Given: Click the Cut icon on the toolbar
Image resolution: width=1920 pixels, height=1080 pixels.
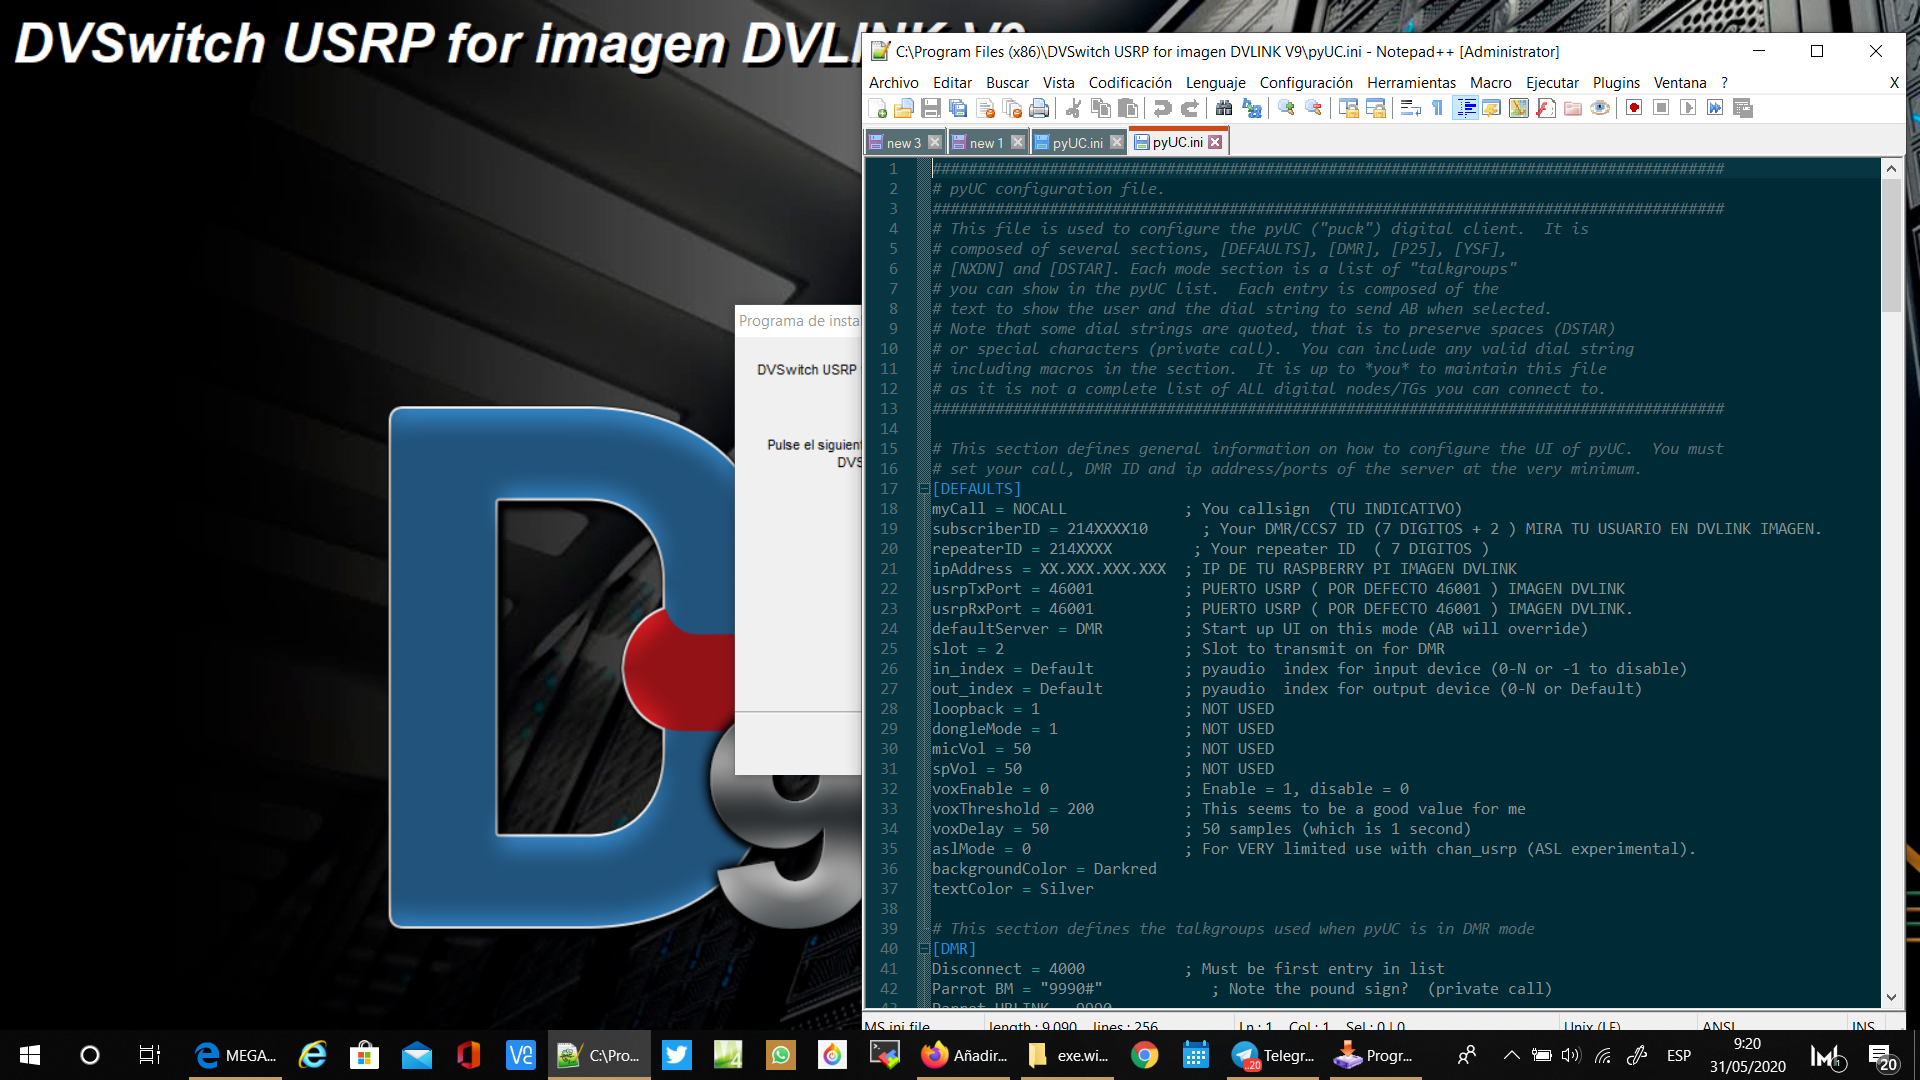Looking at the screenshot, I should 1072,108.
